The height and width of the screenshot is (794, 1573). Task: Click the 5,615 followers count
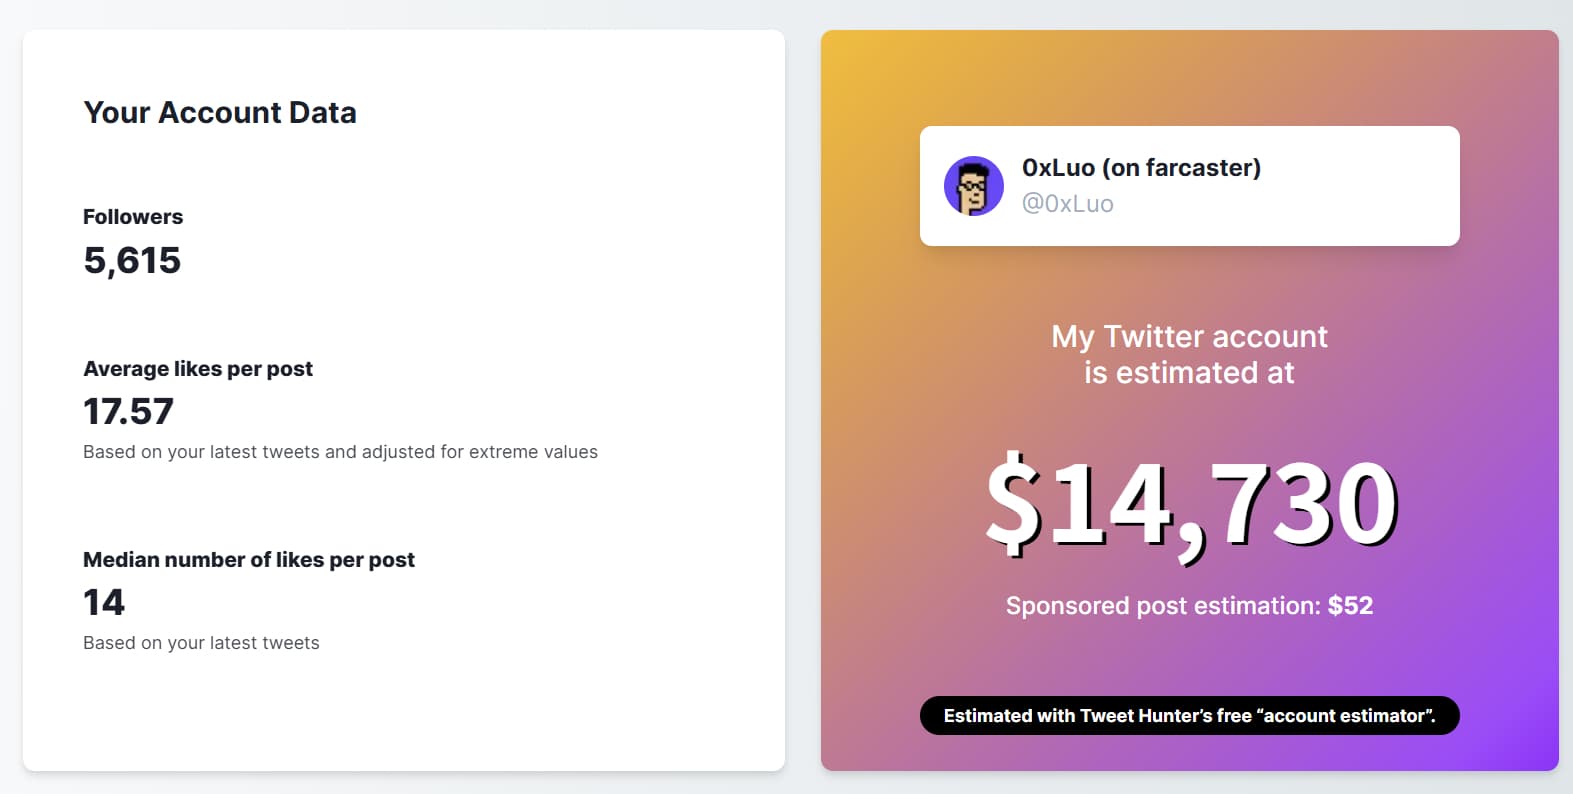tap(132, 261)
